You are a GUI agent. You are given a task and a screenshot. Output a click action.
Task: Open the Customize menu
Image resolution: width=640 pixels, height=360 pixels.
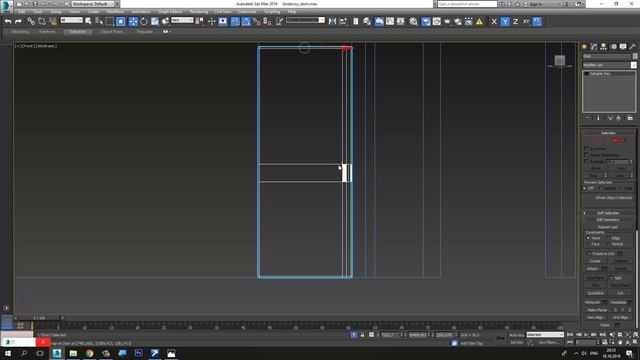tap(247, 12)
